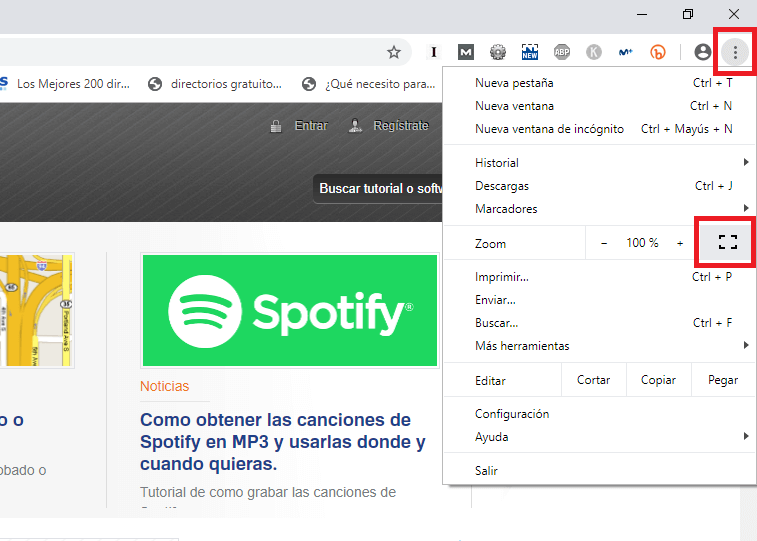
Task: Click the user icon beside Regístrate
Action: 355,126
